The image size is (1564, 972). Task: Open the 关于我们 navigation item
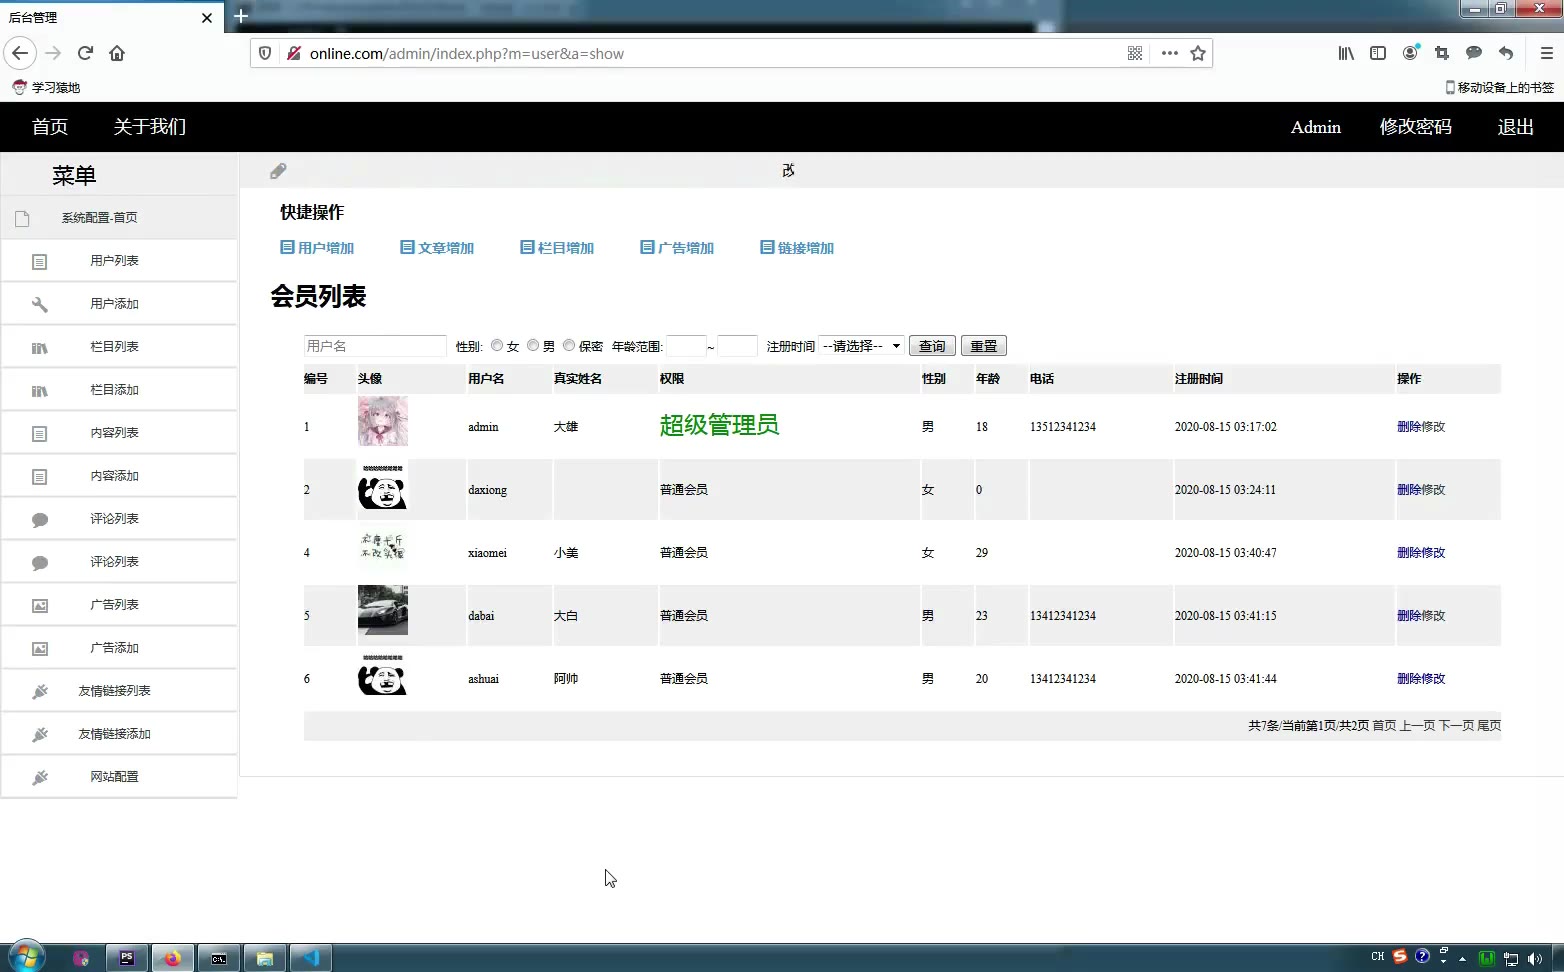pos(148,127)
